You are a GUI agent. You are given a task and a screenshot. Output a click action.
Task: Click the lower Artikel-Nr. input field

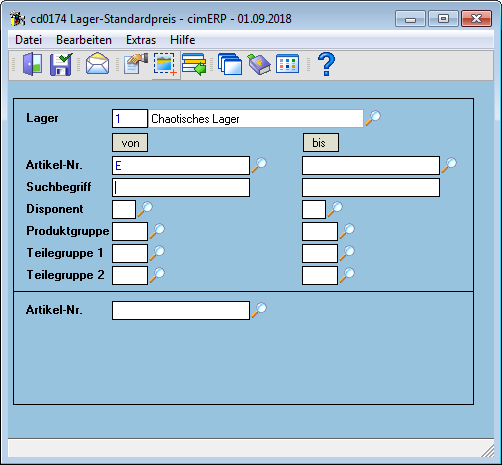click(x=181, y=310)
